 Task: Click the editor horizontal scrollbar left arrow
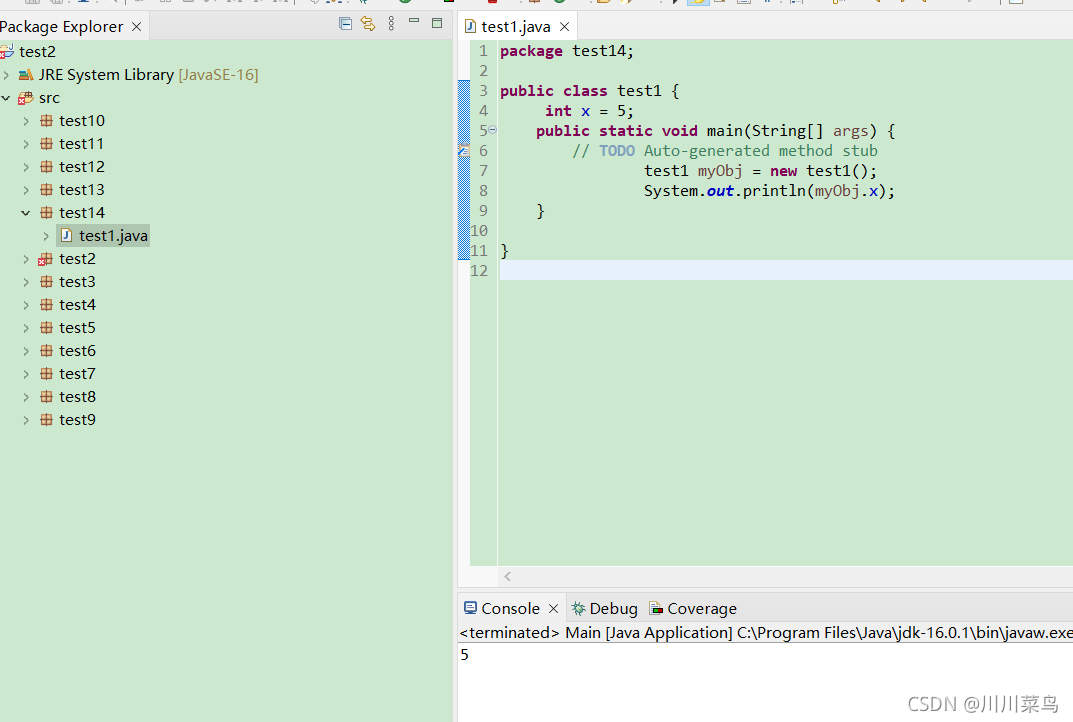click(508, 577)
